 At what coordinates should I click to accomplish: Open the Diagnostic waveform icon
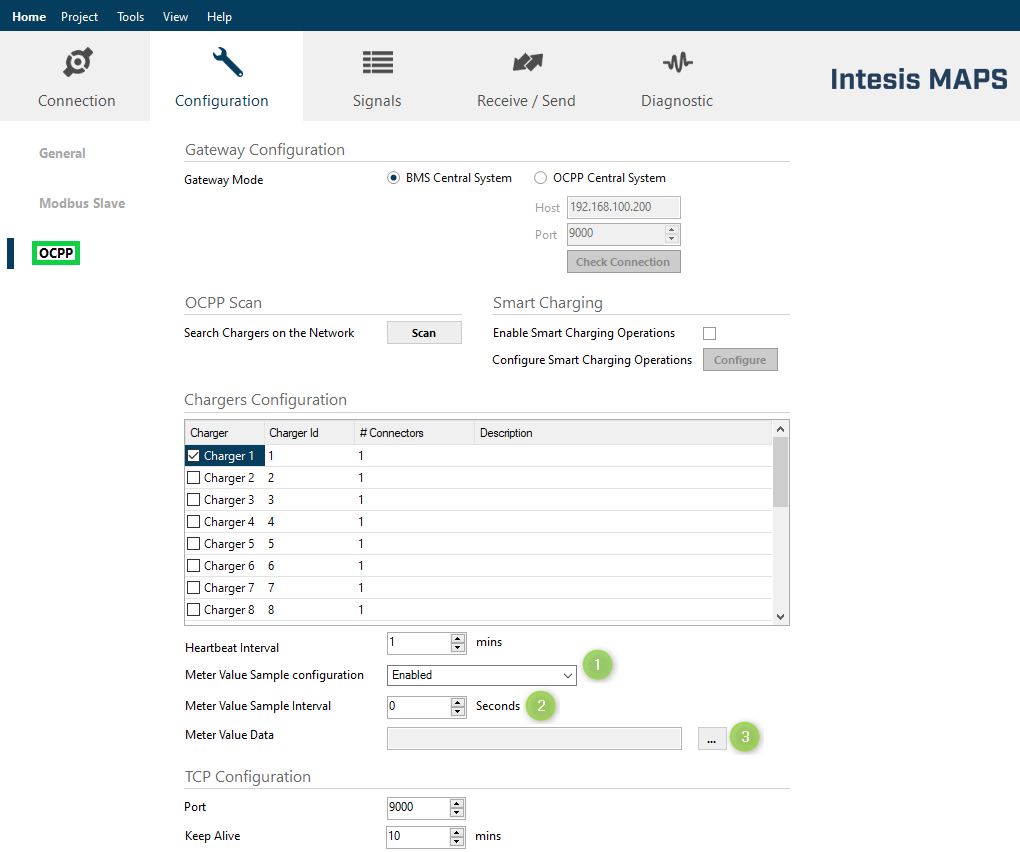[x=677, y=62]
